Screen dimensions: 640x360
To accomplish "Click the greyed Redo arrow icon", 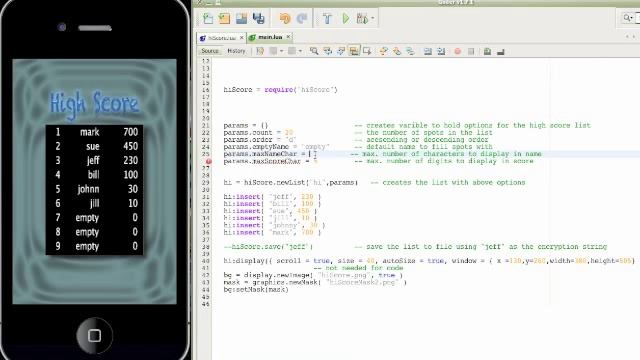I will 302,18.
